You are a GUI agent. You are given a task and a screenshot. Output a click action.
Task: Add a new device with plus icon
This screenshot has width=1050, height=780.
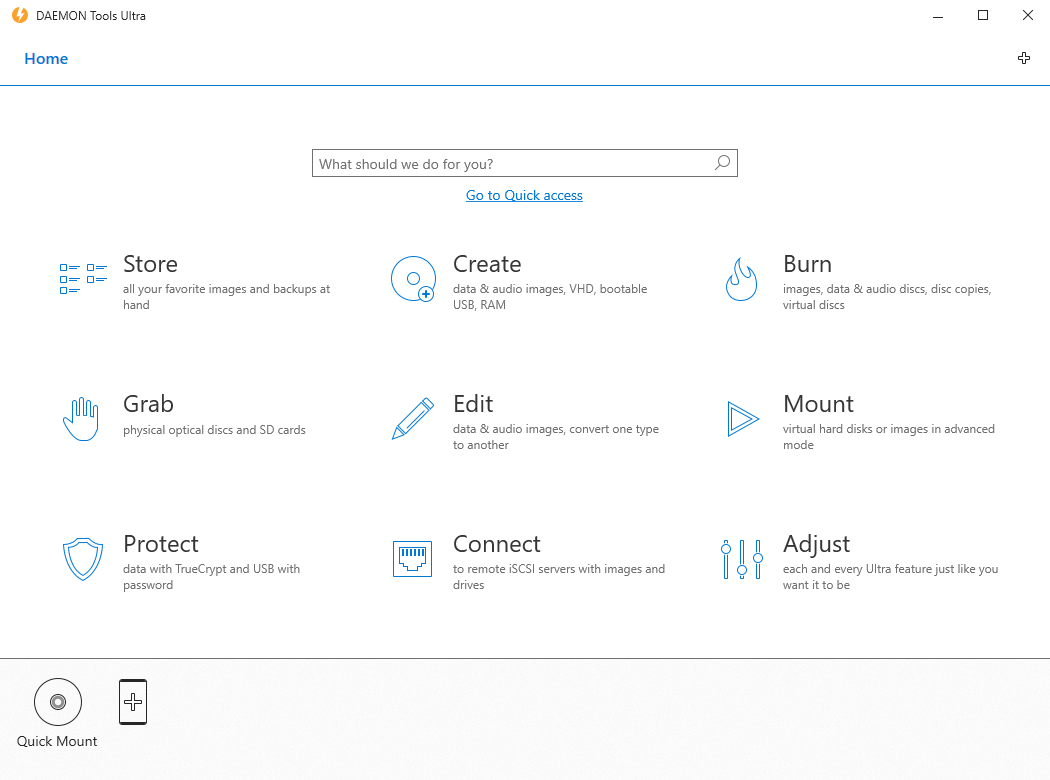coord(133,702)
